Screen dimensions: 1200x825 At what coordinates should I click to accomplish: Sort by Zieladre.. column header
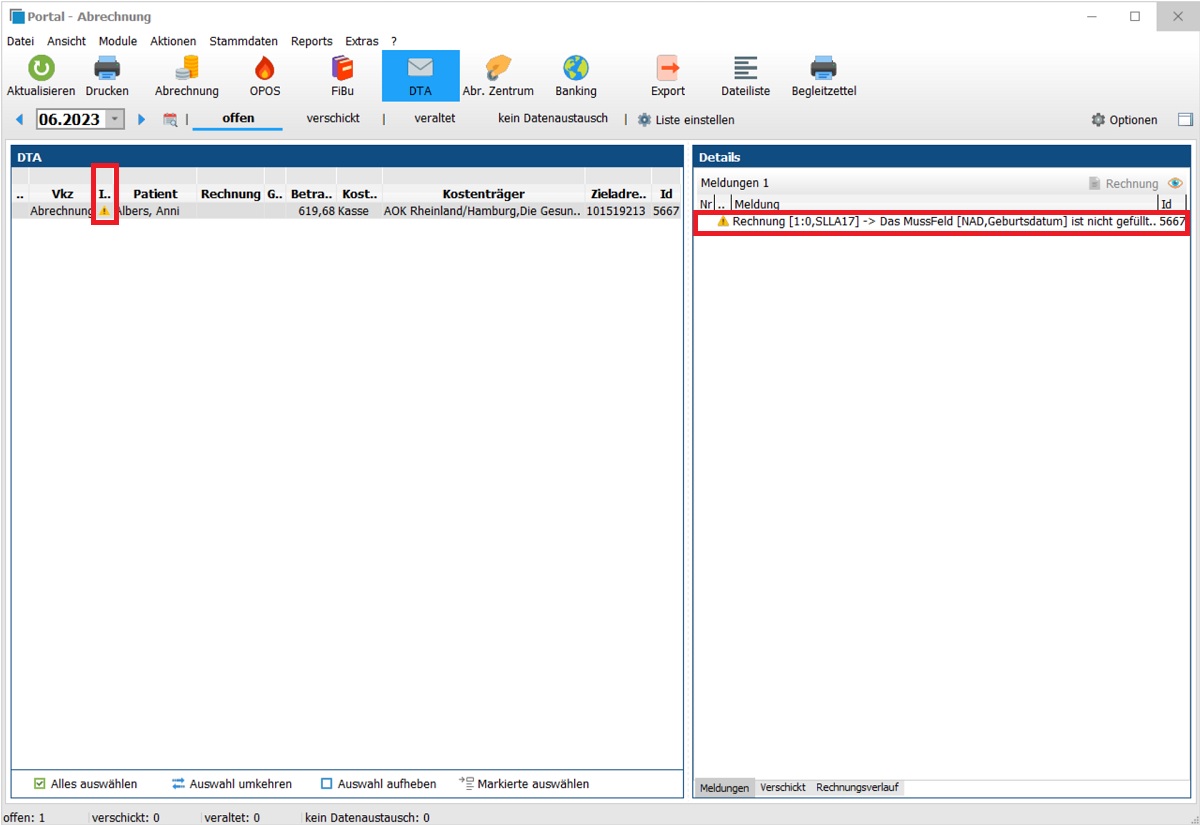point(618,194)
